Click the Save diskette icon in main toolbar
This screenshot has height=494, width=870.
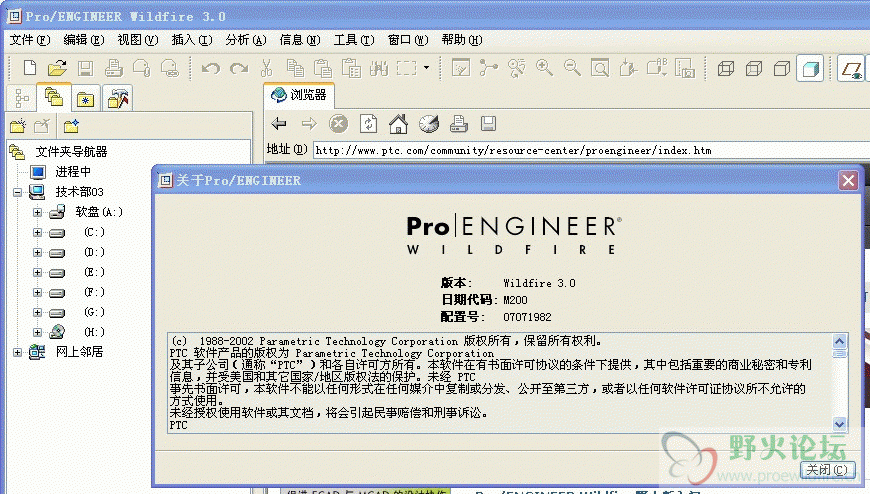coord(85,68)
